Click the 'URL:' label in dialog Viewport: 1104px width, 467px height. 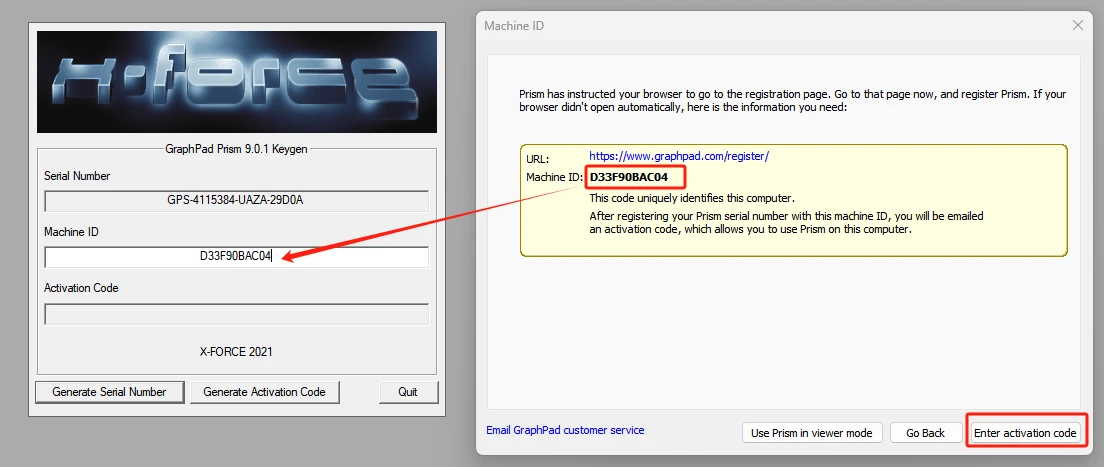coord(537,159)
